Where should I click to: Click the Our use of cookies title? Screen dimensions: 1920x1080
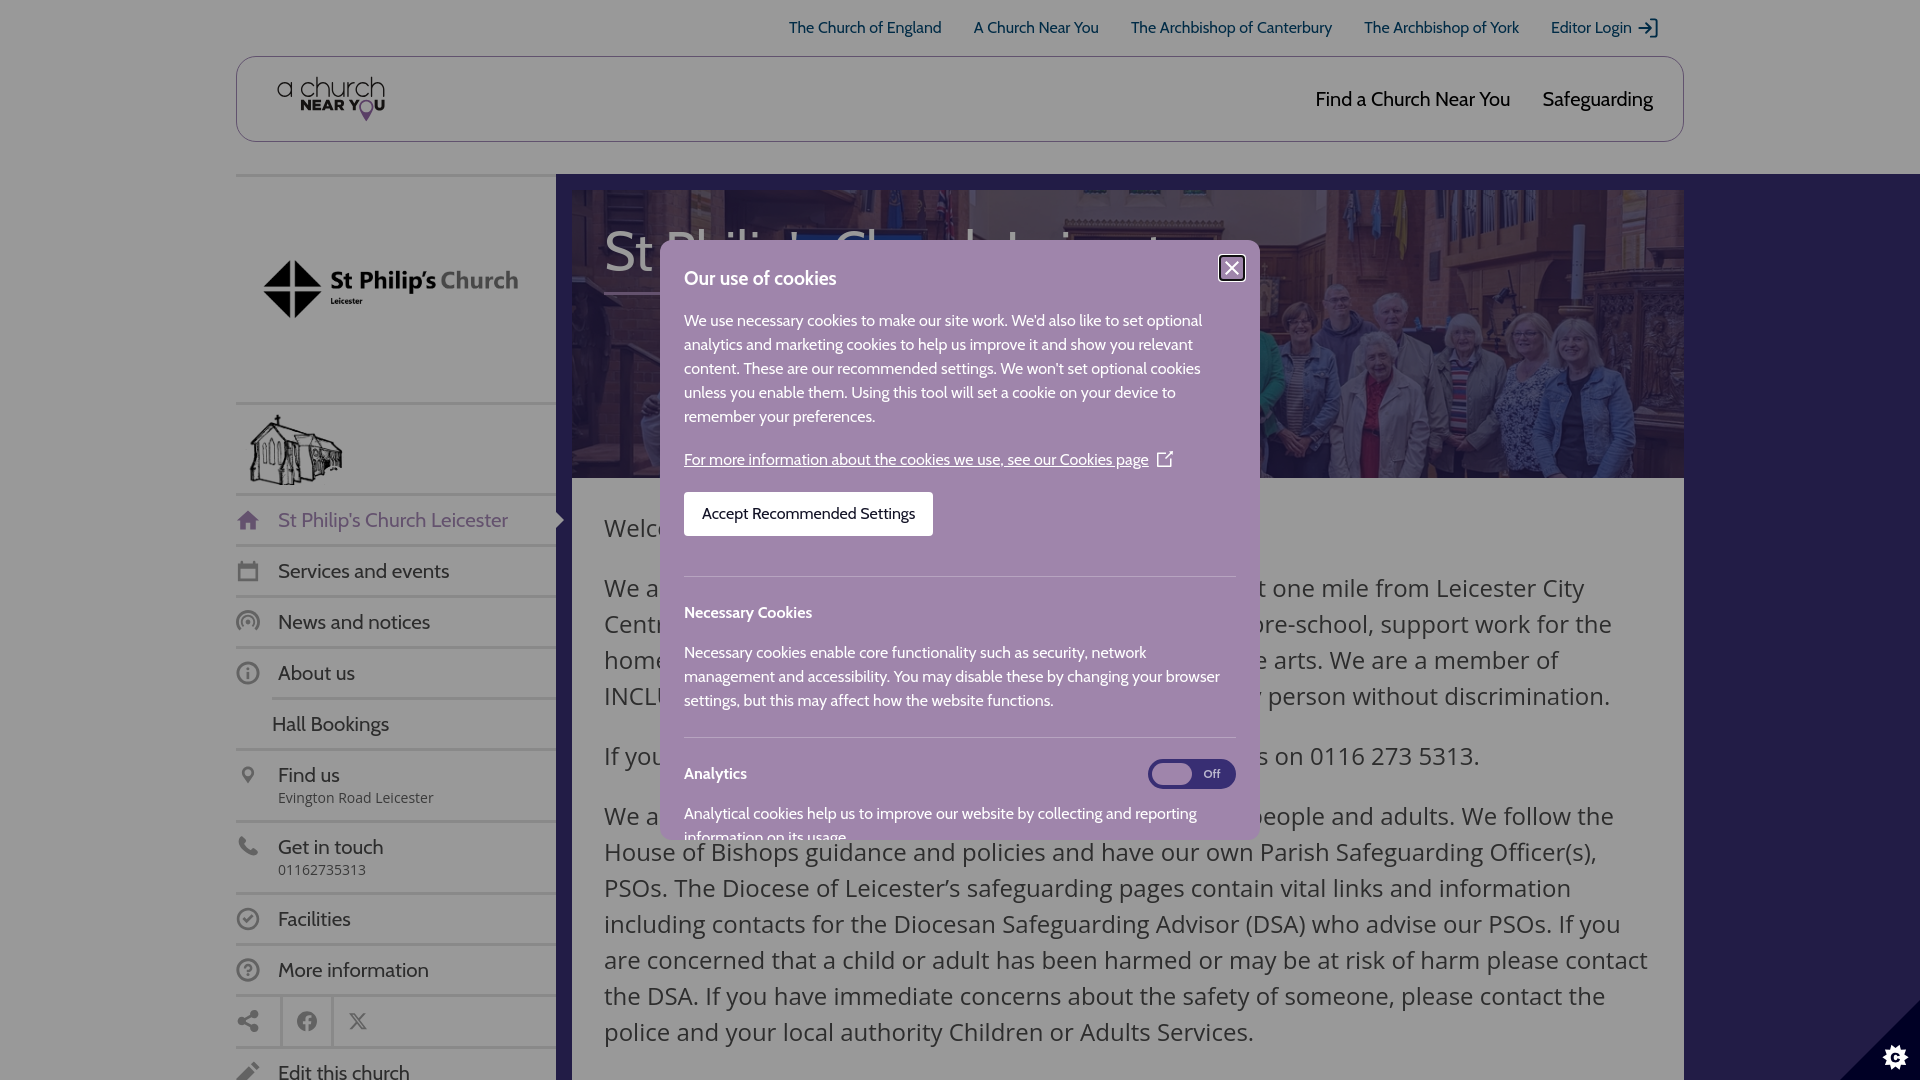(x=760, y=279)
